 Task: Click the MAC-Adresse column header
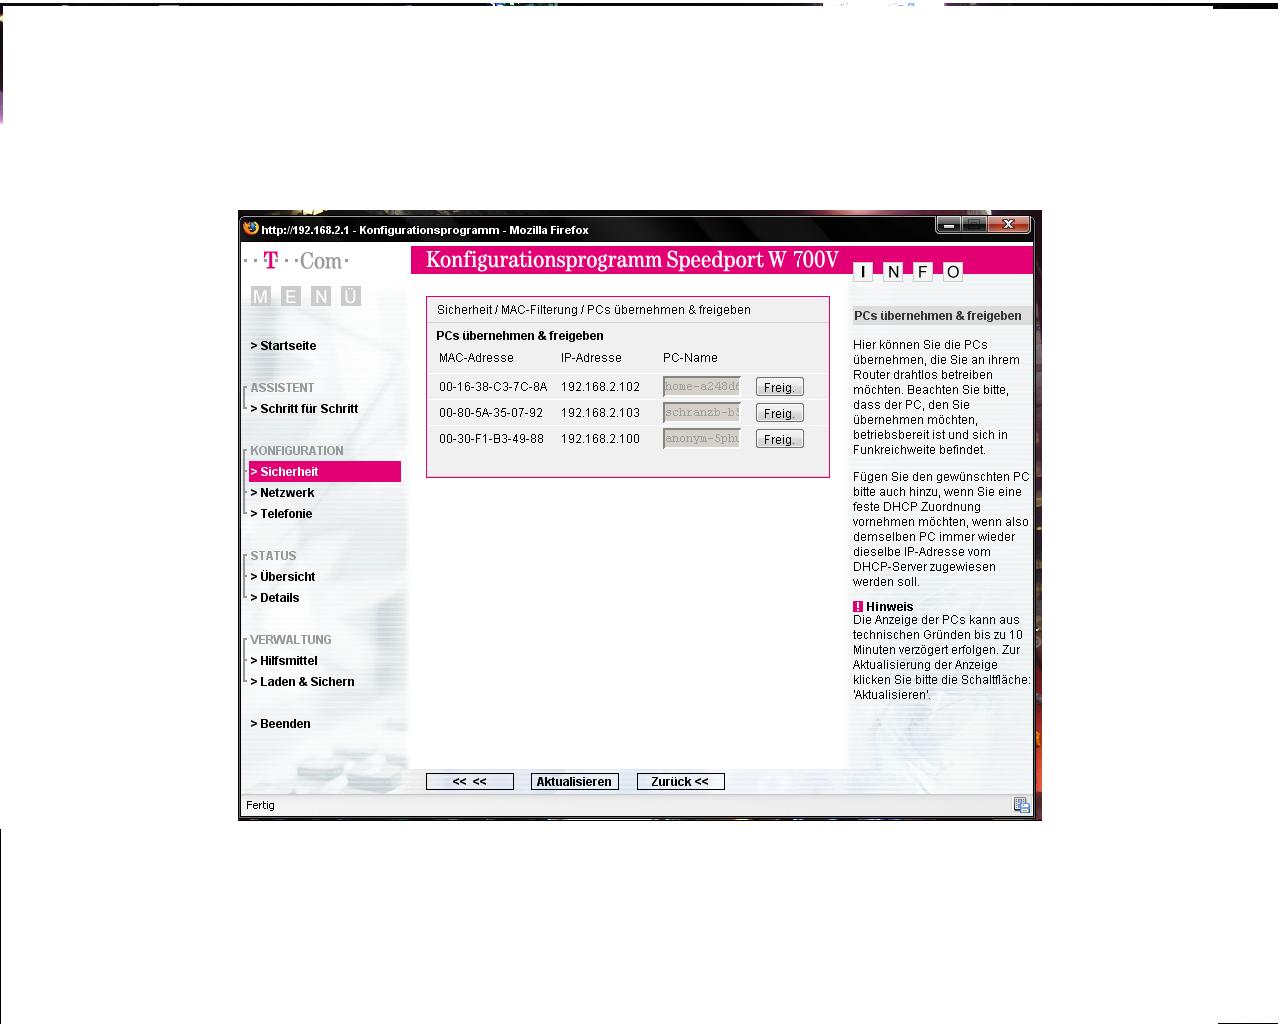coord(476,357)
